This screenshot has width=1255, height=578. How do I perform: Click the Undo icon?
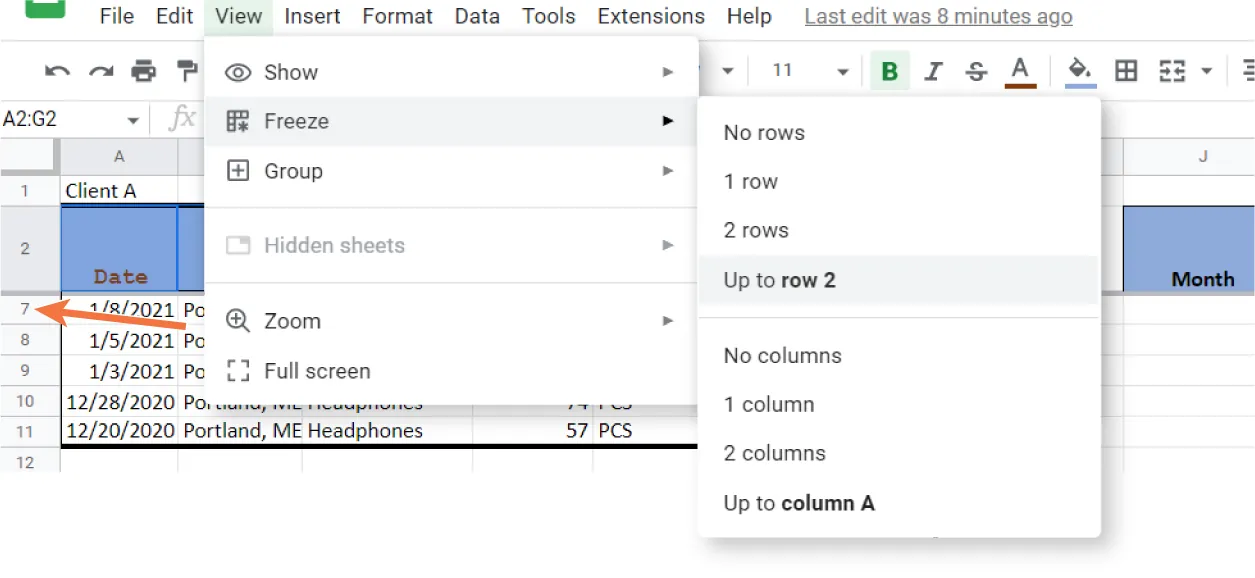(x=57, y=71)
